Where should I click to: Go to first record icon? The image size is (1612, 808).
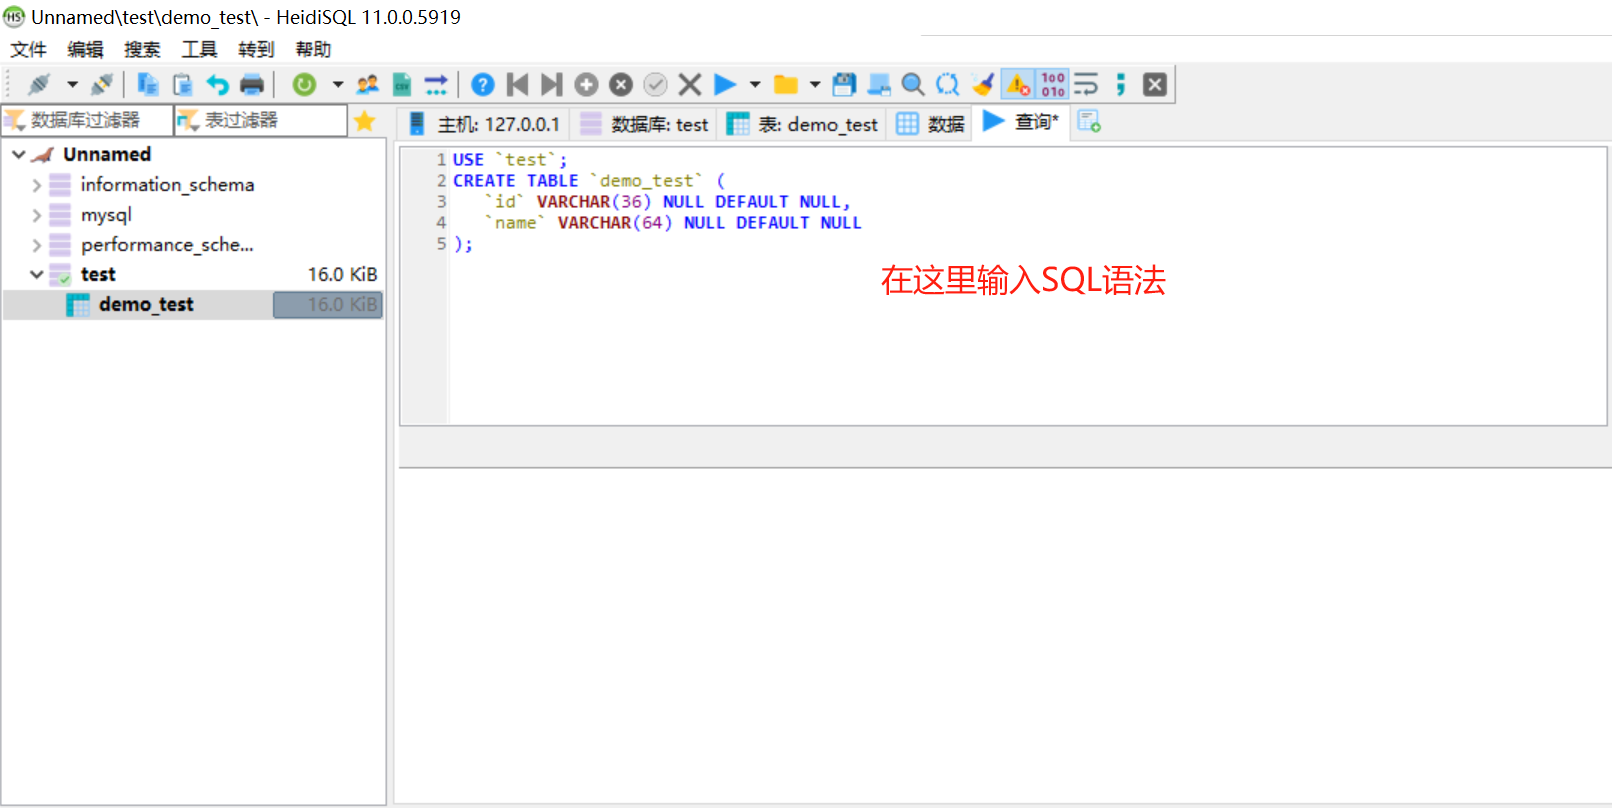tap(517, 85)
